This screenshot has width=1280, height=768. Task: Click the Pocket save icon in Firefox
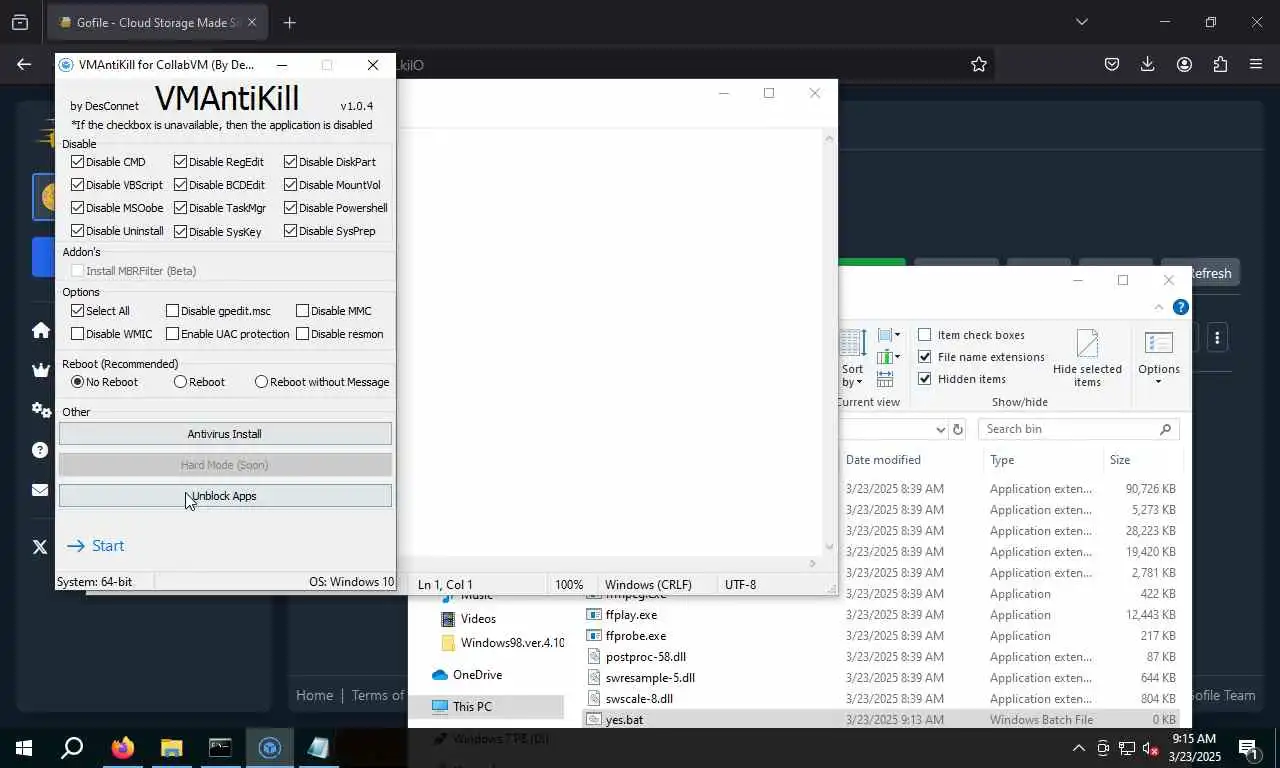pyautogui.click(x=1112, y=64)
